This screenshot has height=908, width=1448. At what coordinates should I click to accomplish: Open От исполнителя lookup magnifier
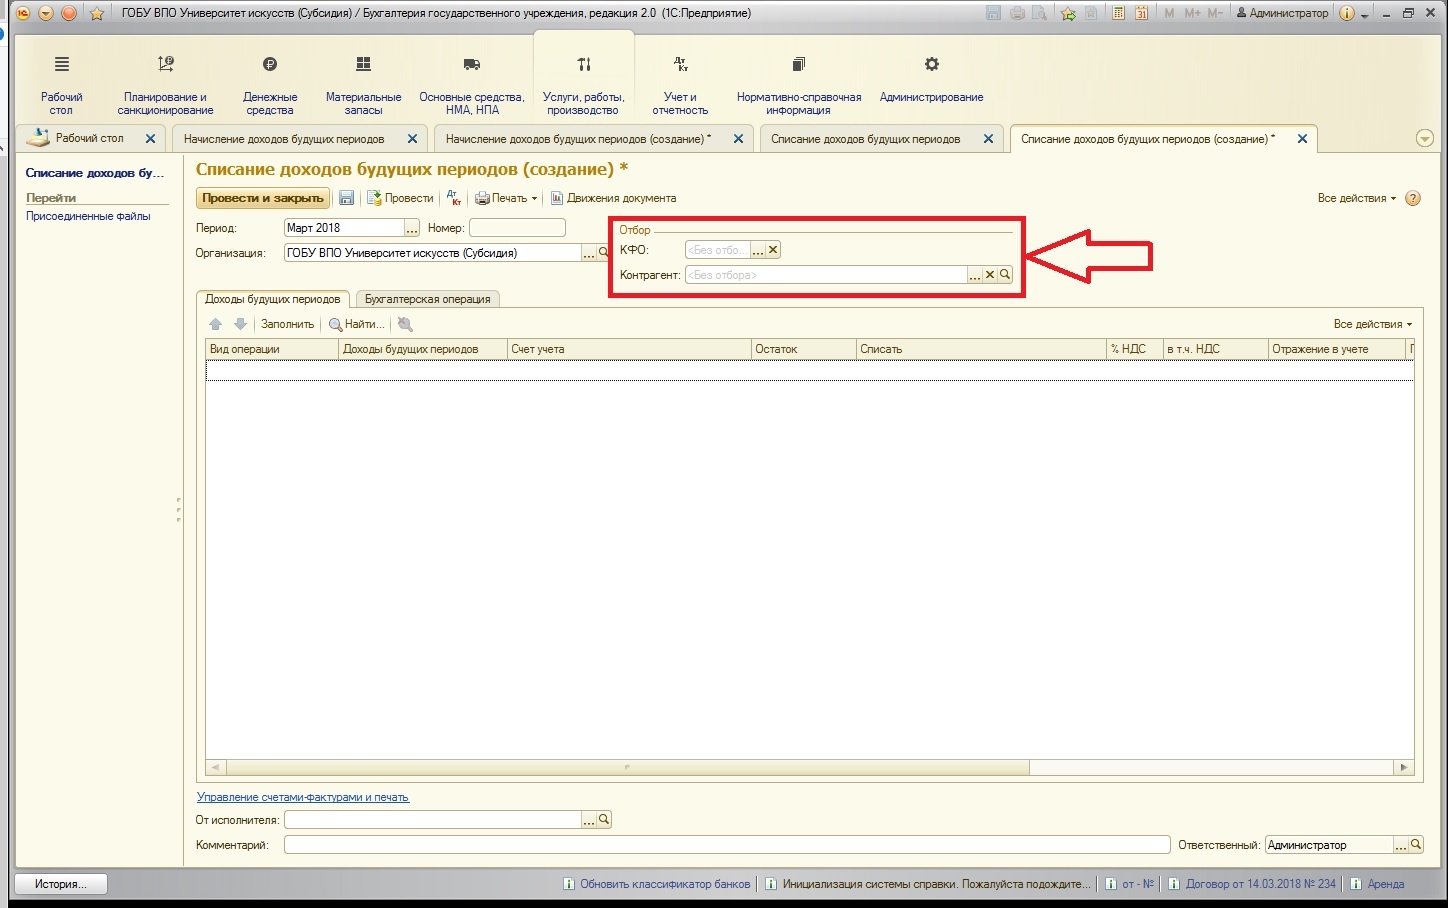tap(604, 820)
